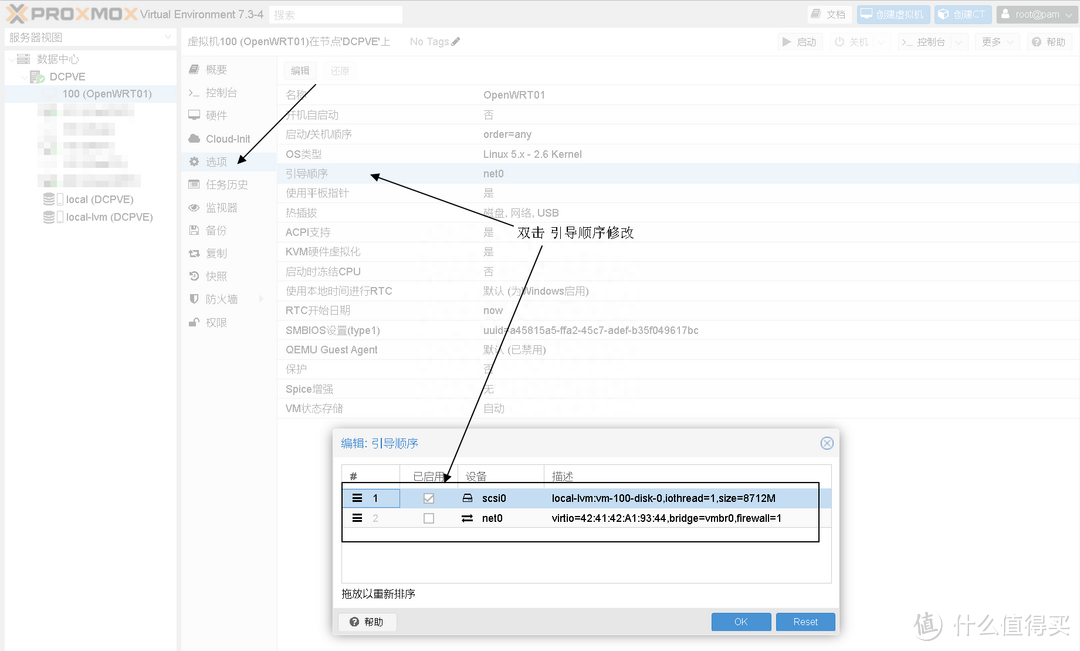
Task: Click the gear icon beside 选项
Action: pos(194,161)
